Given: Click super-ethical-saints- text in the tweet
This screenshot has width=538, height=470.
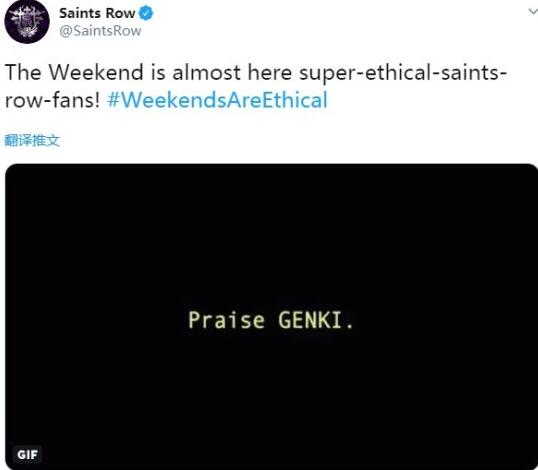Looking at the screenshot, I should (x=403, y=73).
